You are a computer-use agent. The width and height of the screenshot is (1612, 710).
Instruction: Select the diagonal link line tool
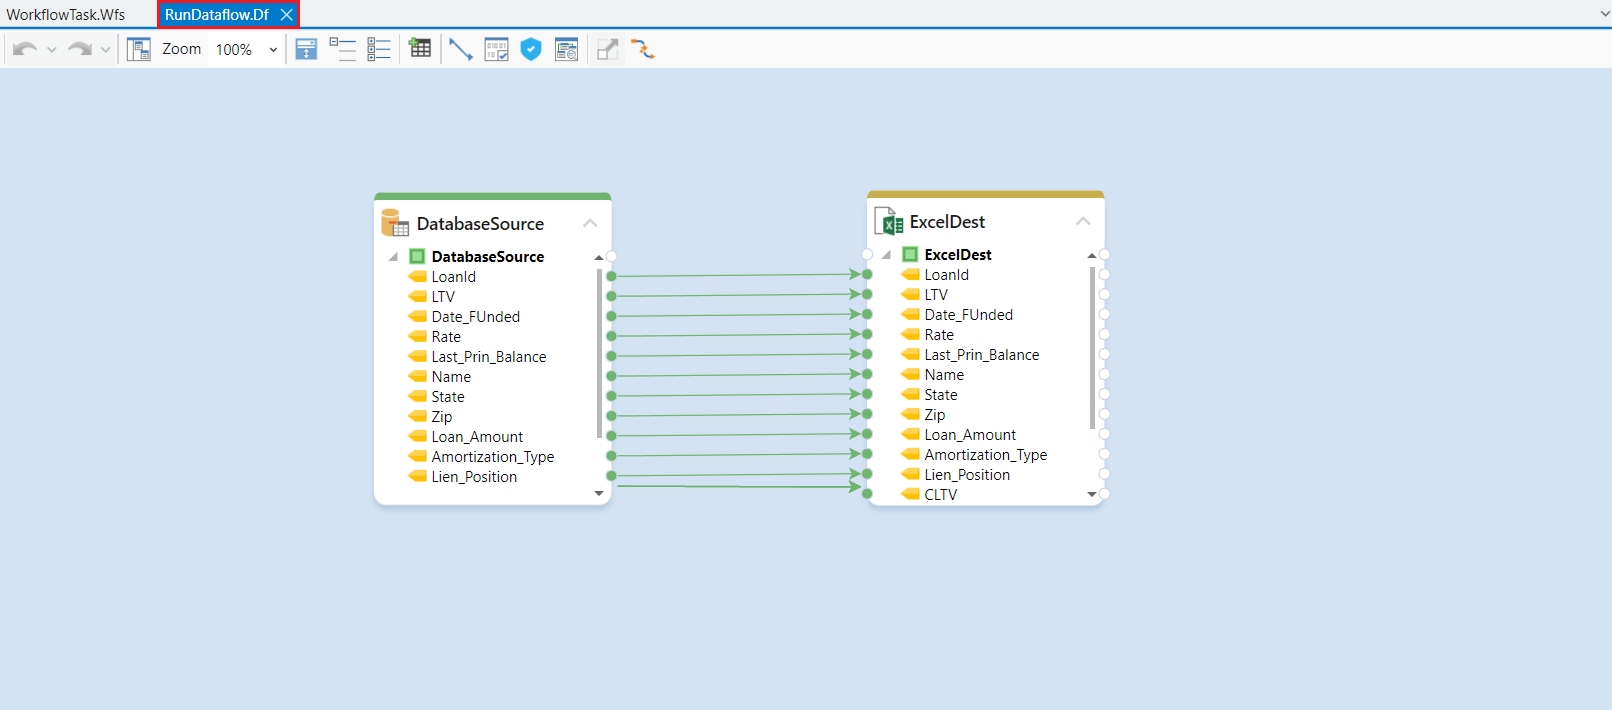point(460,49)
